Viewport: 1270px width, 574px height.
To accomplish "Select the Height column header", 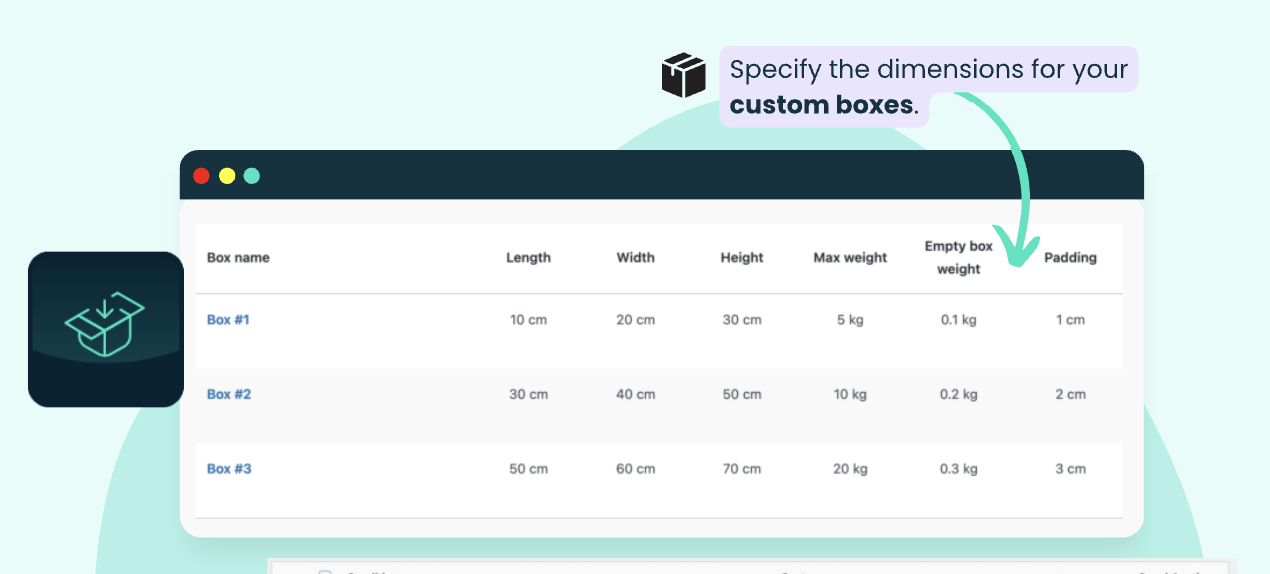I will point(742,257).
